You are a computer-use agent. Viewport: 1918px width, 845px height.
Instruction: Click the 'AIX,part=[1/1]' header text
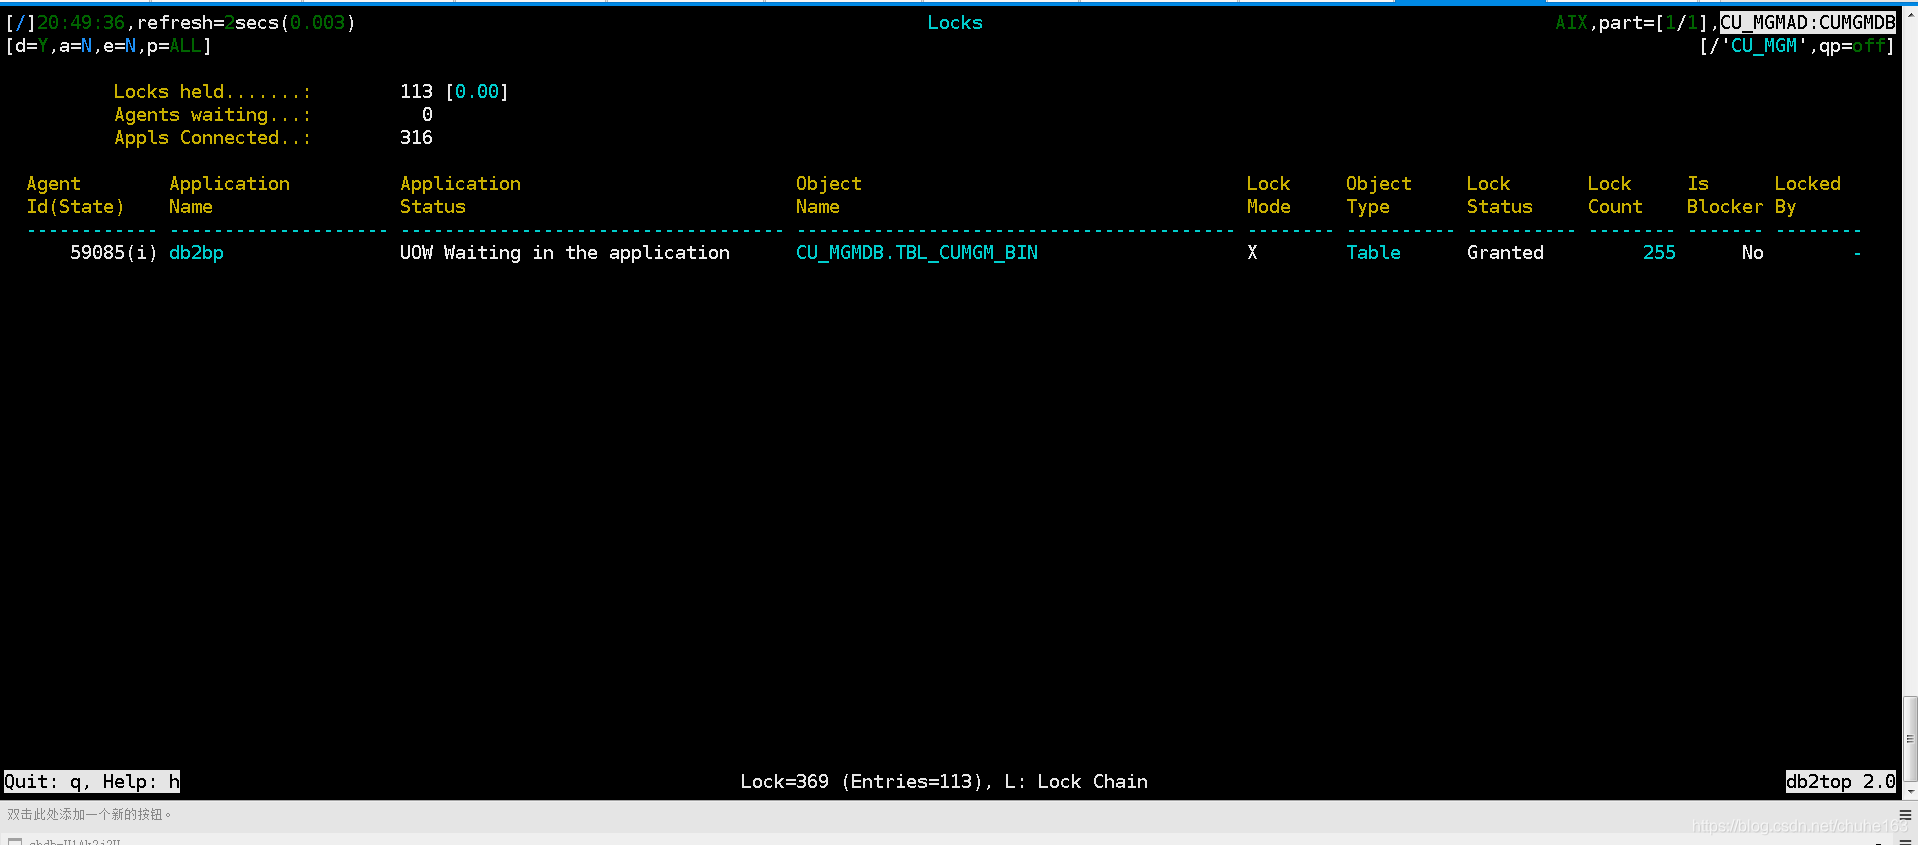(x=1631, y=23)
